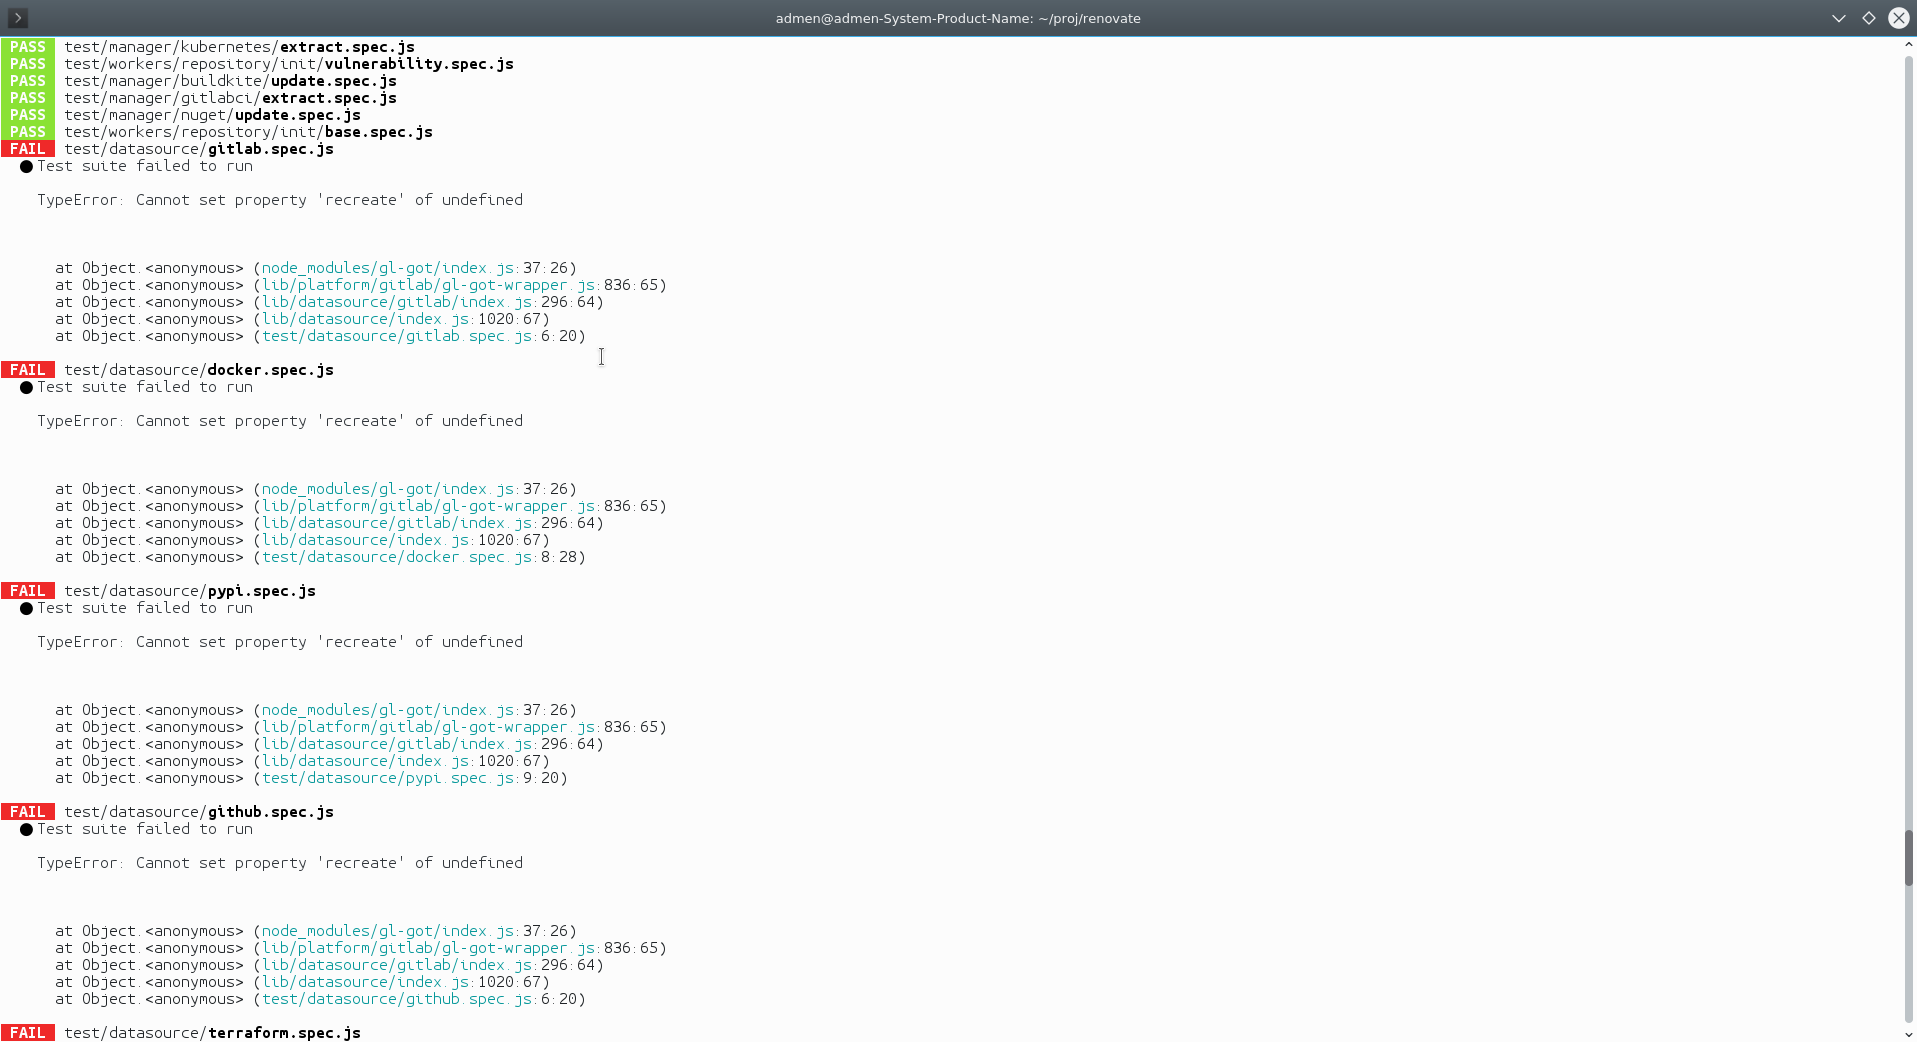Open the terminal menu icon in title bar

tap(18, 18)
